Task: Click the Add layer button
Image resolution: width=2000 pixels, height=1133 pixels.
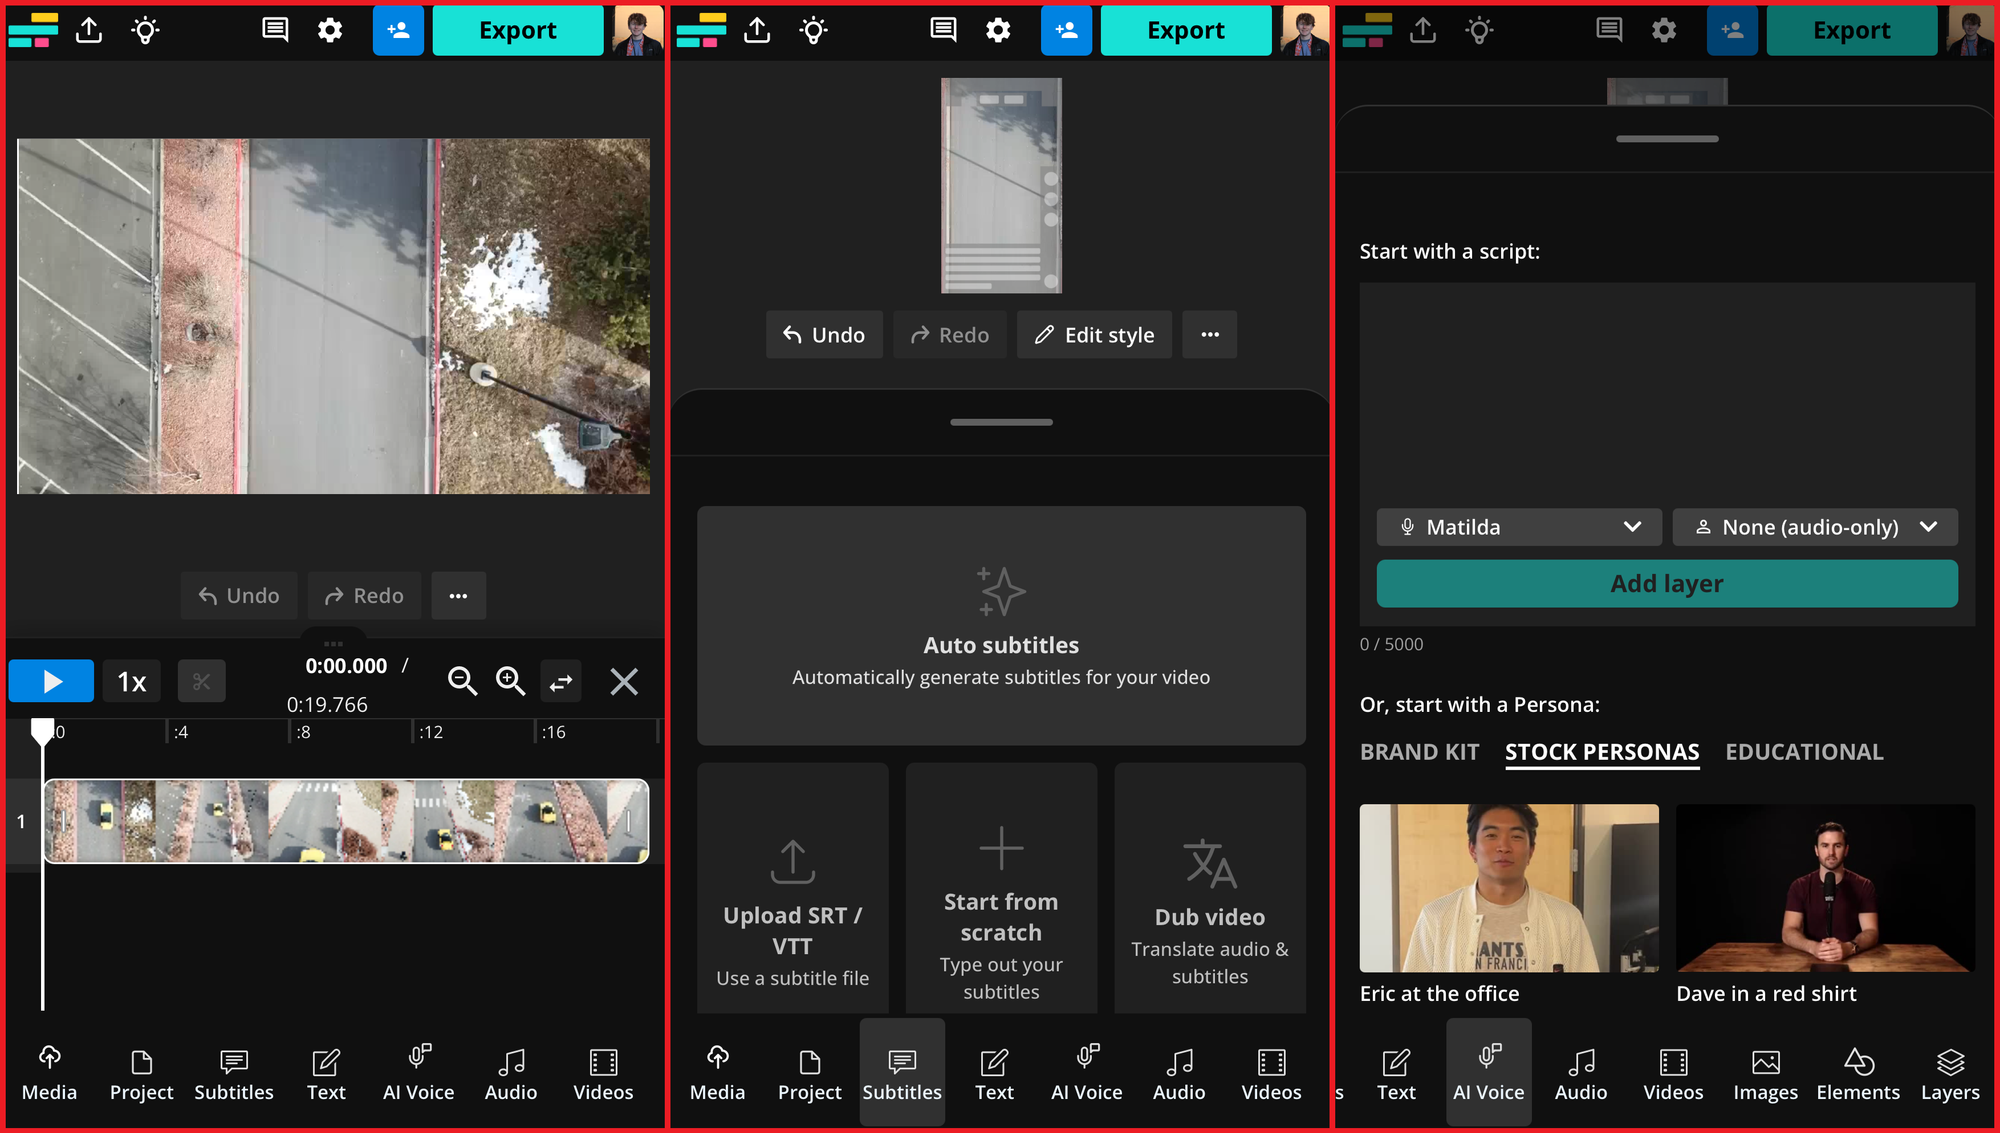Action: [x=1666, y=583]
